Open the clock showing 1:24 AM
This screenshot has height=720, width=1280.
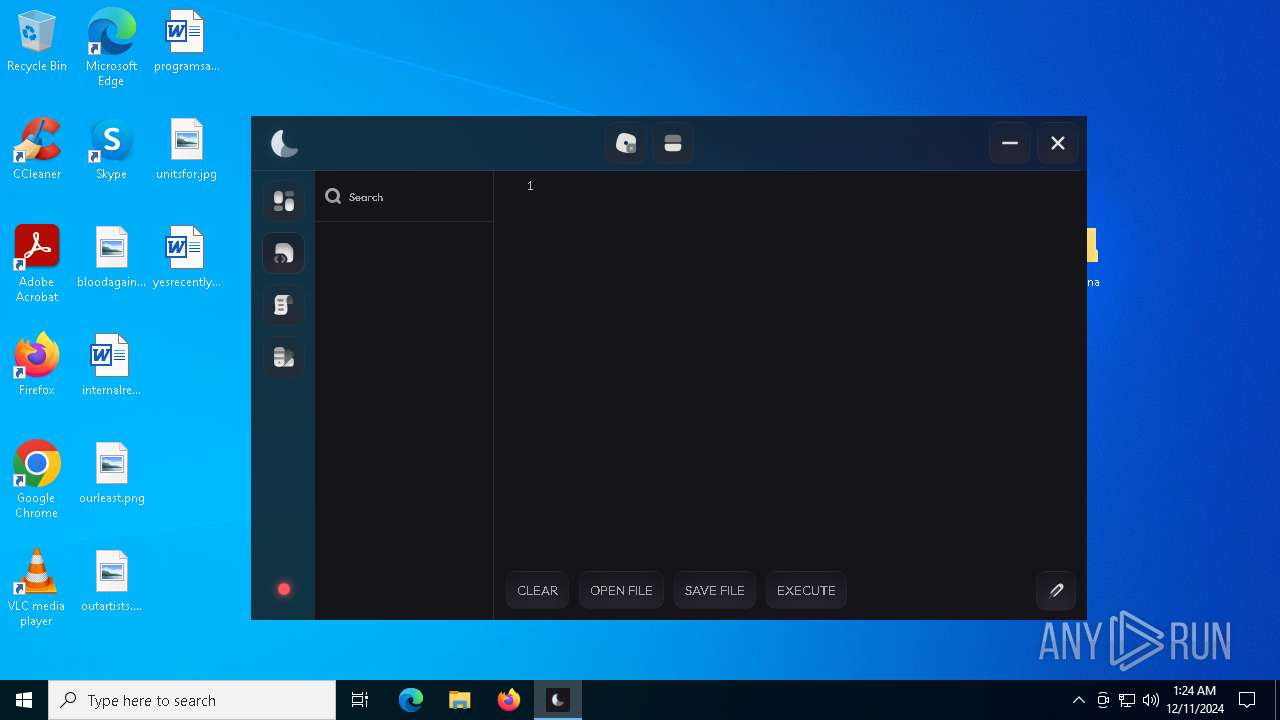1195,700
